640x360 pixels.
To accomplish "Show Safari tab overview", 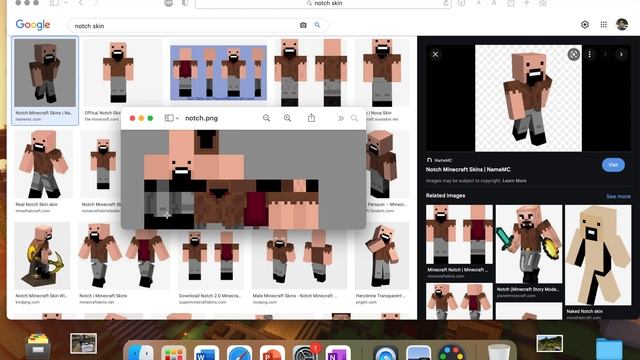I will tap(542, 3).
